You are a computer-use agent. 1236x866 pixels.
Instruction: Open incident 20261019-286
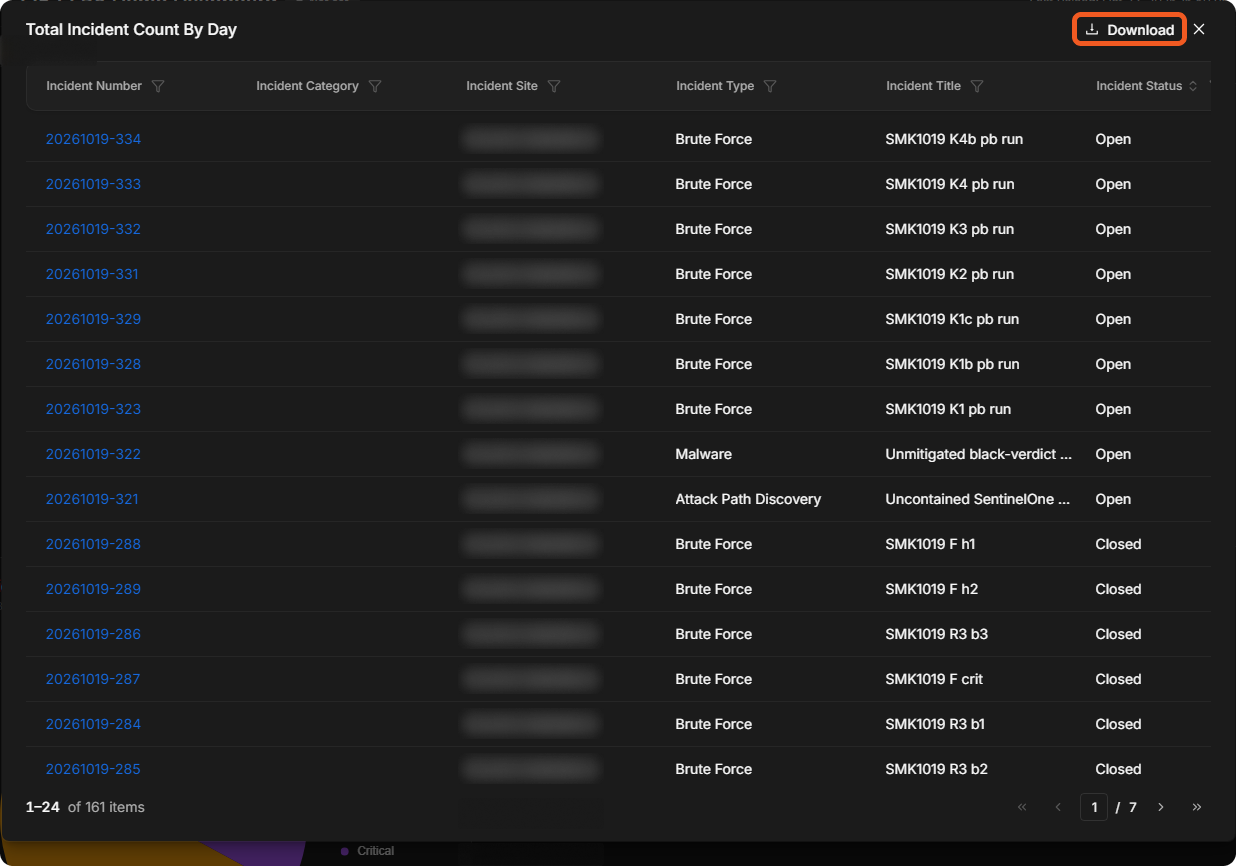point(93,634)
